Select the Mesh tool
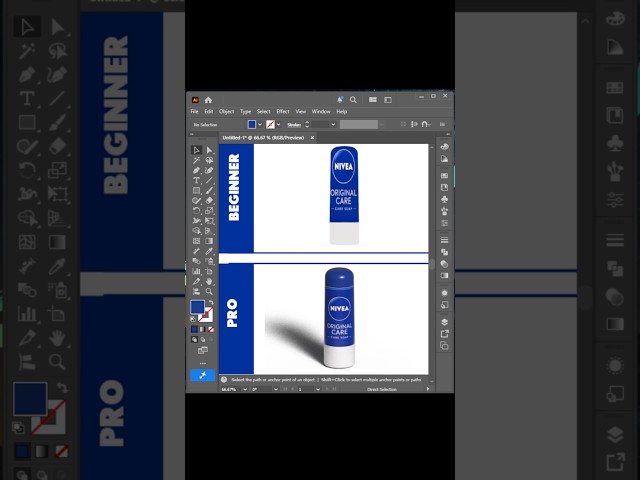The width and height of the screenshot is (640, 480). pos(196,241)
